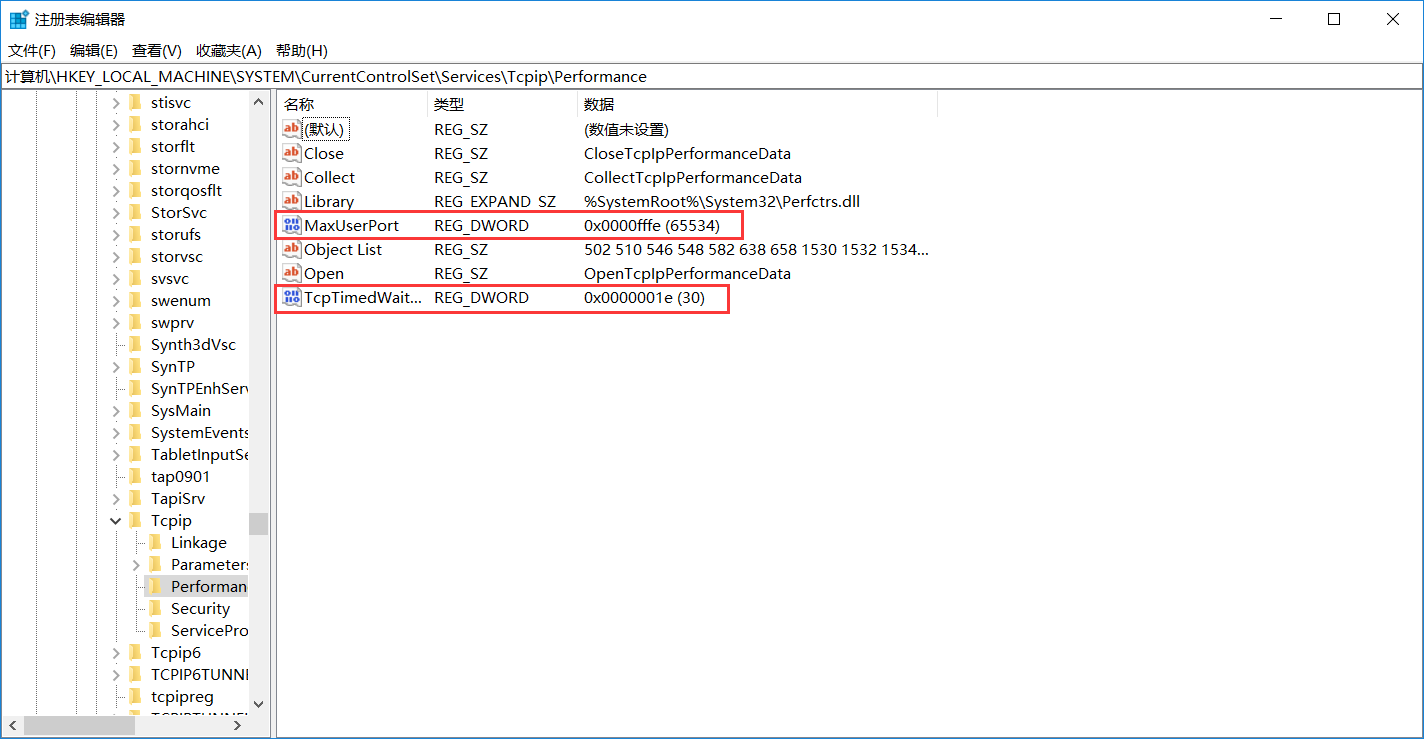The image size is (1424, 739).
Task: Click the registry path address bar
Action: pyautogui.click(x=711, y=76)
